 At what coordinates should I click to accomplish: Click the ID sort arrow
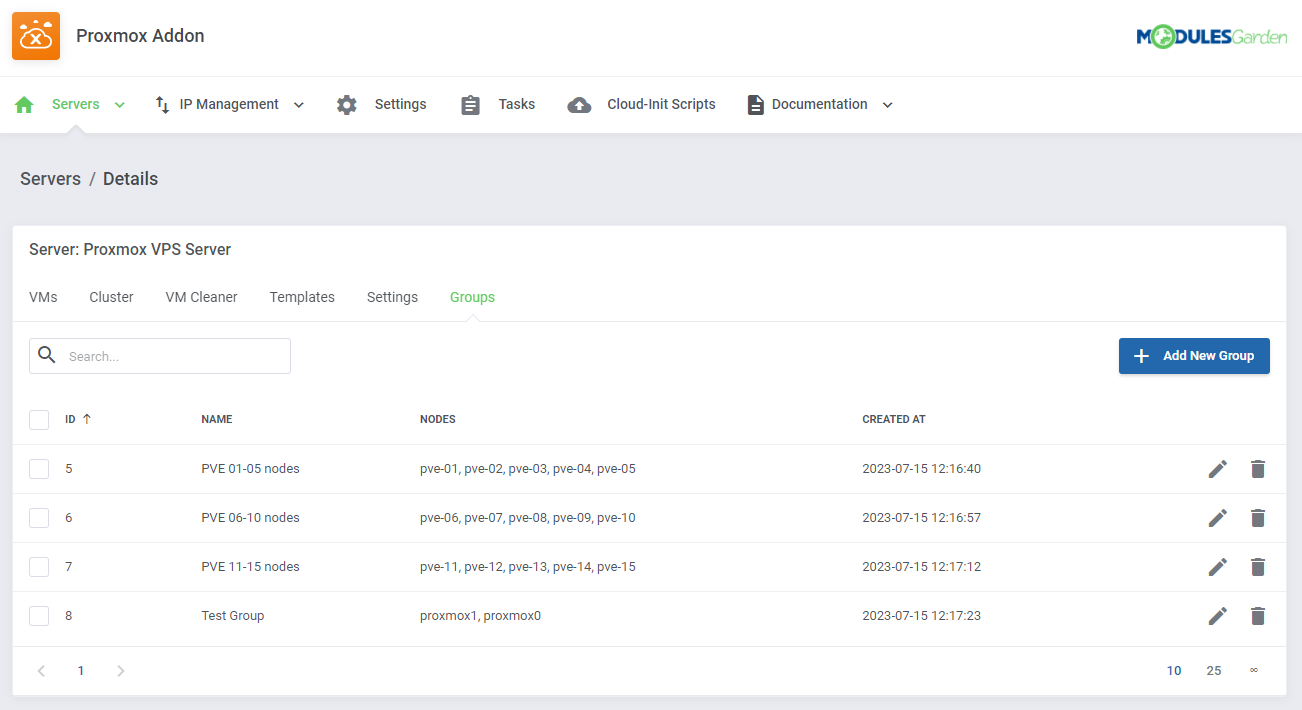(x=87, y=419)
